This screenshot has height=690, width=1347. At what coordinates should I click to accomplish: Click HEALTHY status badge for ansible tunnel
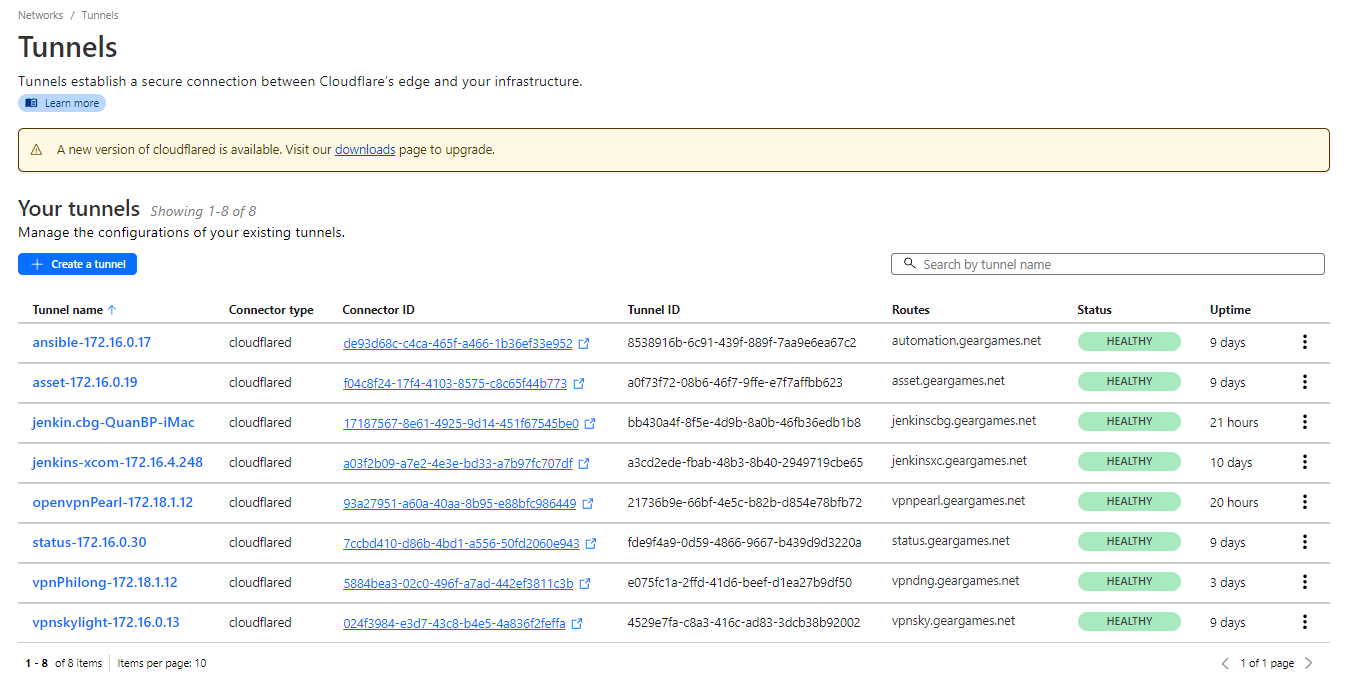coord(1128,342)
